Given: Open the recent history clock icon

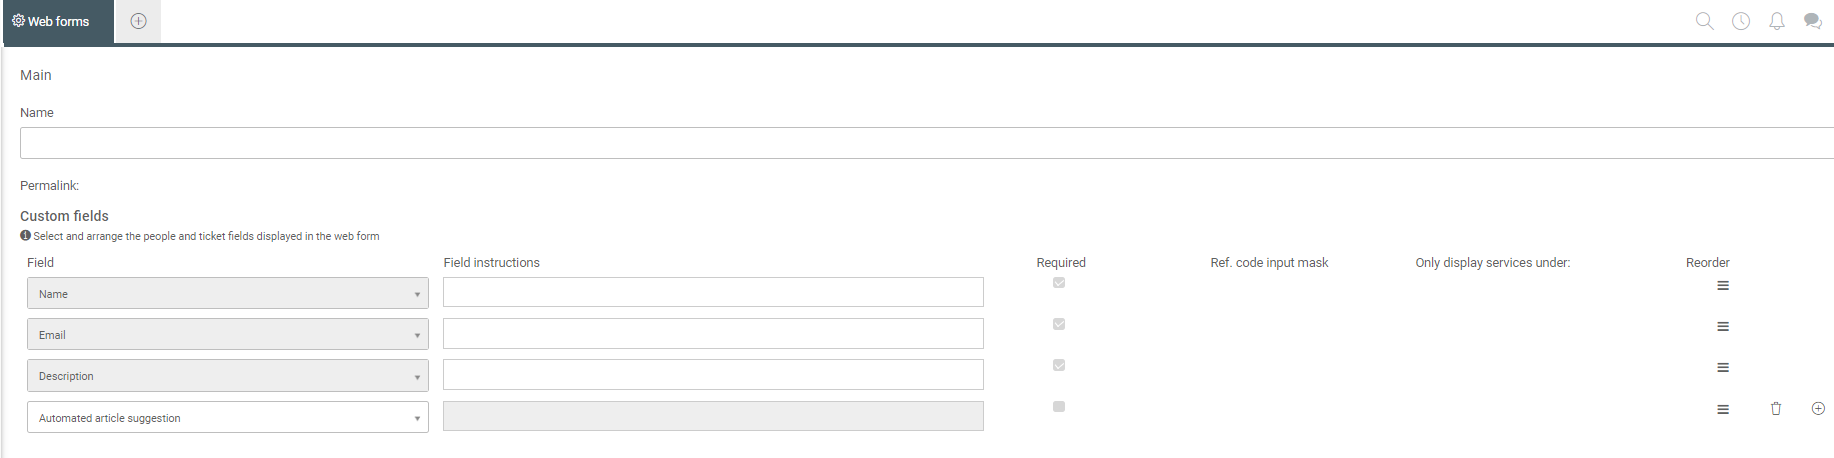Looking at the screenshot, I should point(1741,21).
